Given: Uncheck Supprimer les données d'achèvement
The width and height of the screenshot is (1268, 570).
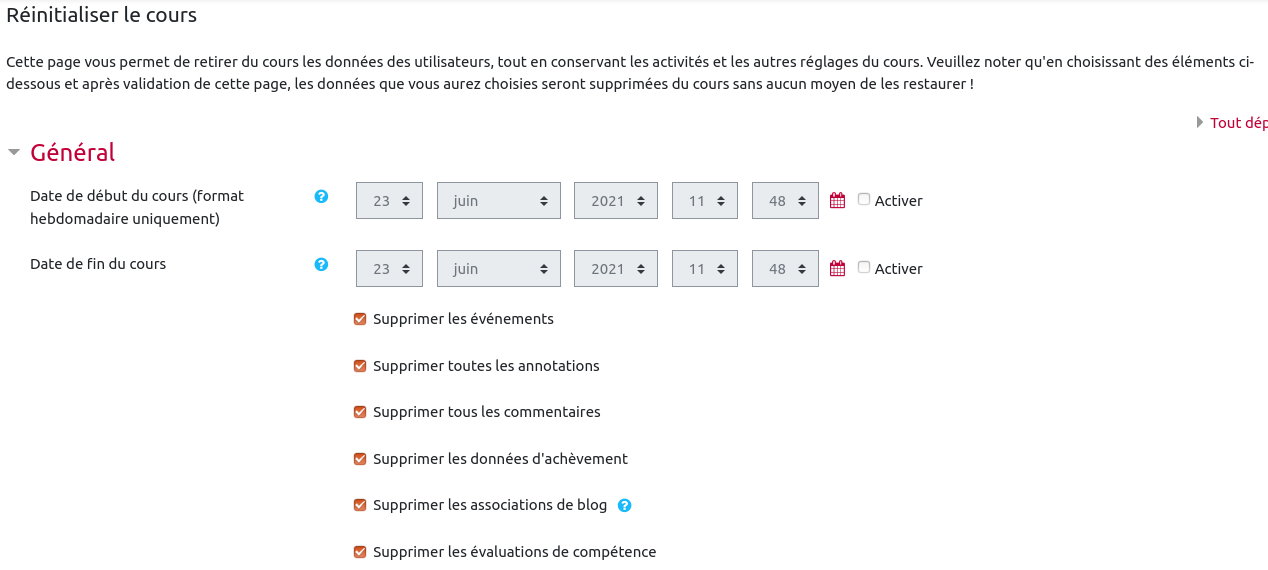Looking at the screenshot, I should (x=360, y=459).
